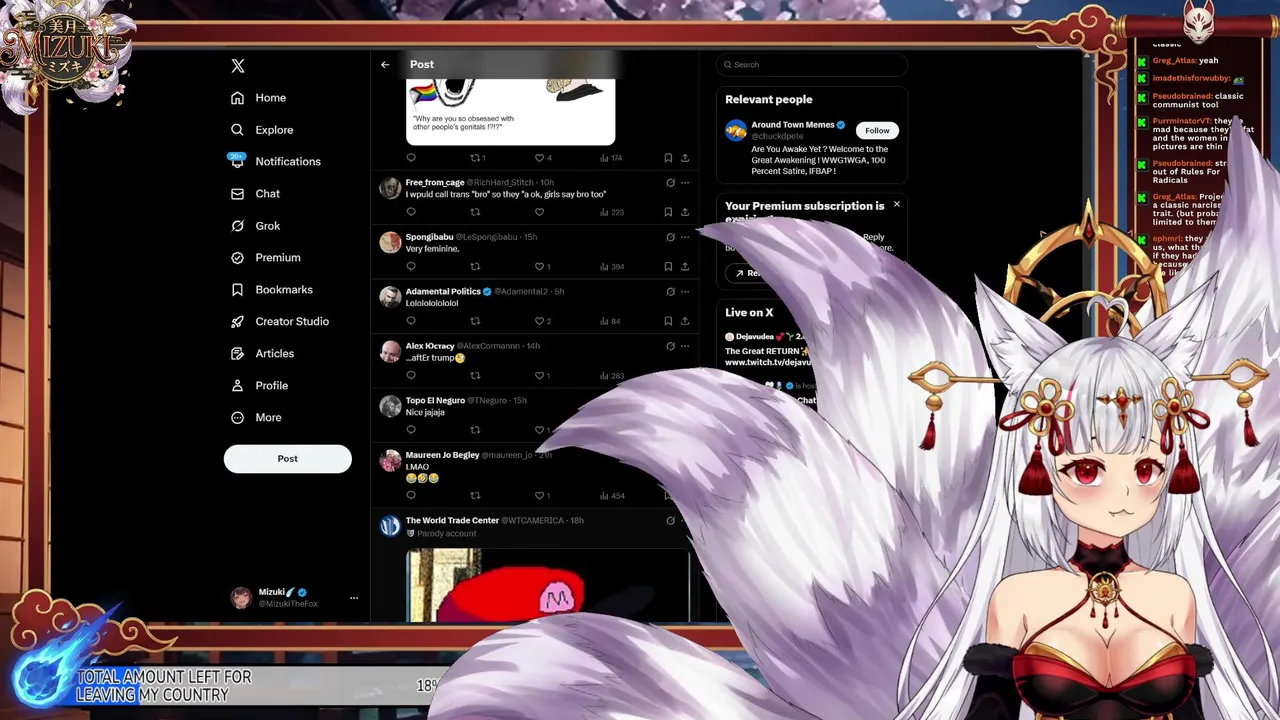Open the X logo home link
Screen dimensions: 1280x720
pos(238,66)
